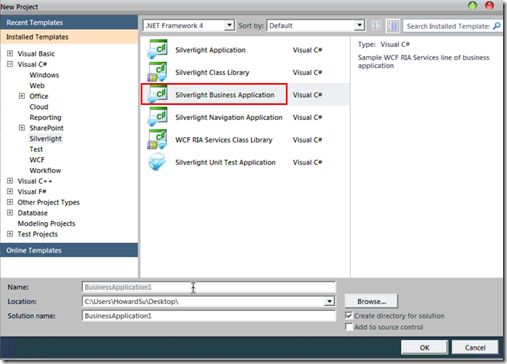Select the Test category under Visual C#

(x=36, y=149)
